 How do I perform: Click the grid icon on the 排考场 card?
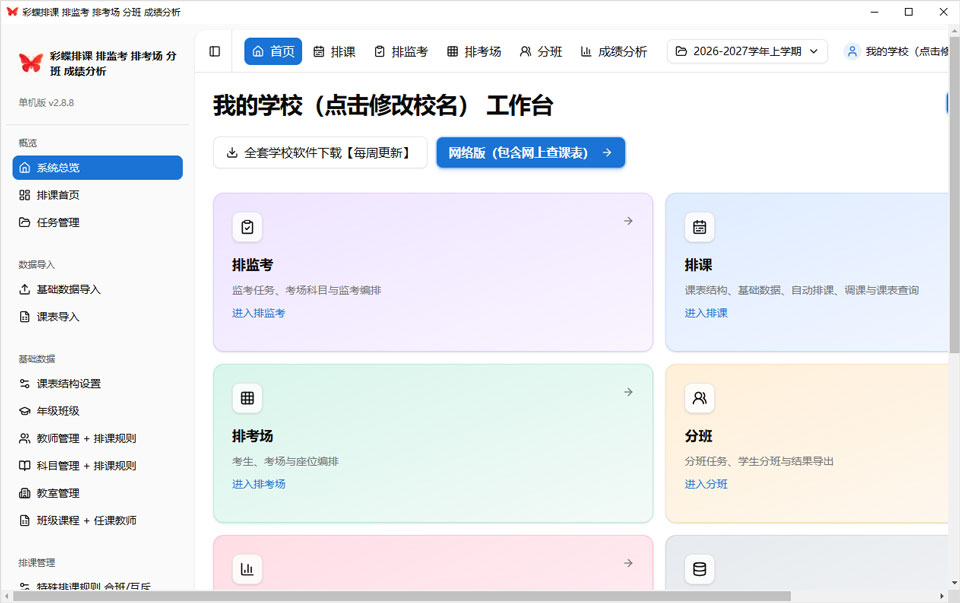[x=247, y=398]
